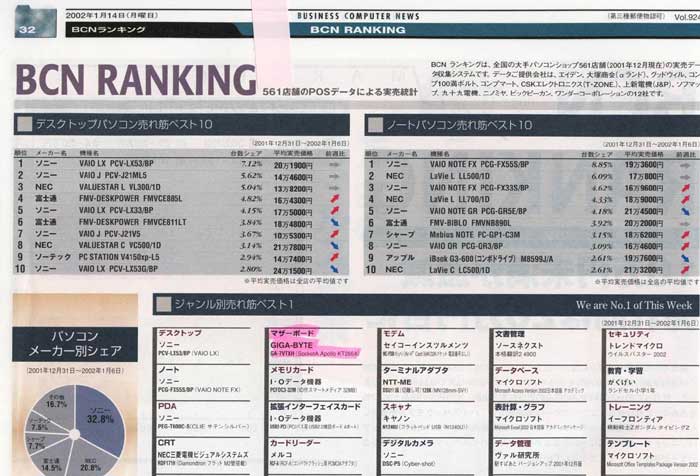The height and width of the screenshot is (476, 700).
Task: Click the page number 32 badge
Action: pyautogui.click(x=28, y=31)
